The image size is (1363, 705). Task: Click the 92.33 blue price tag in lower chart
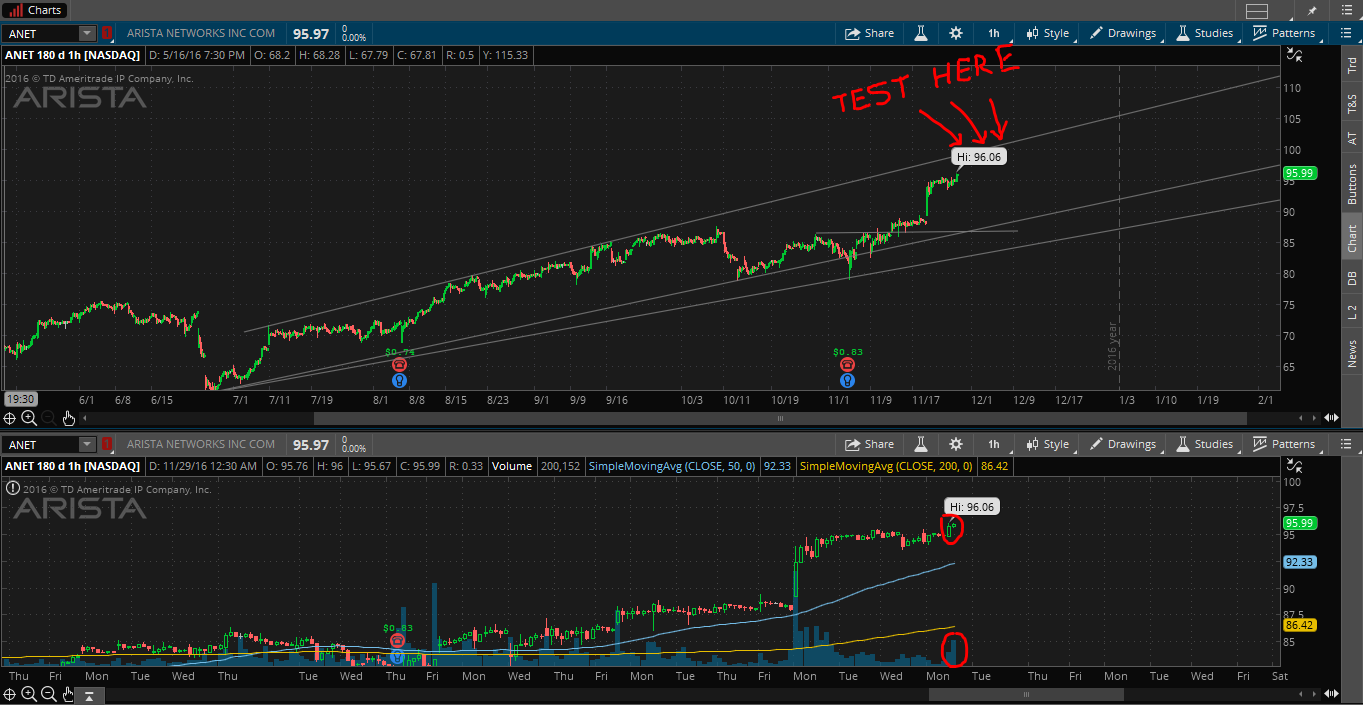coord(1299,563)
